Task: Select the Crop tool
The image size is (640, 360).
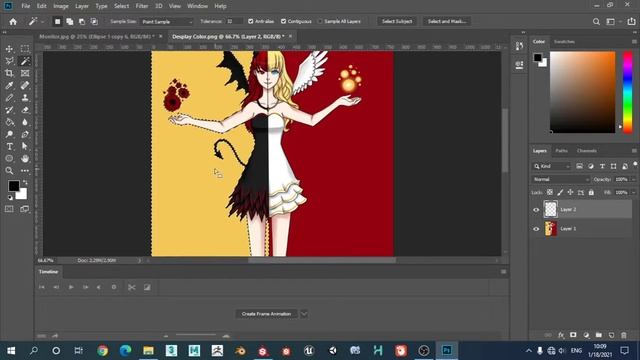Action: coord(9,73)
